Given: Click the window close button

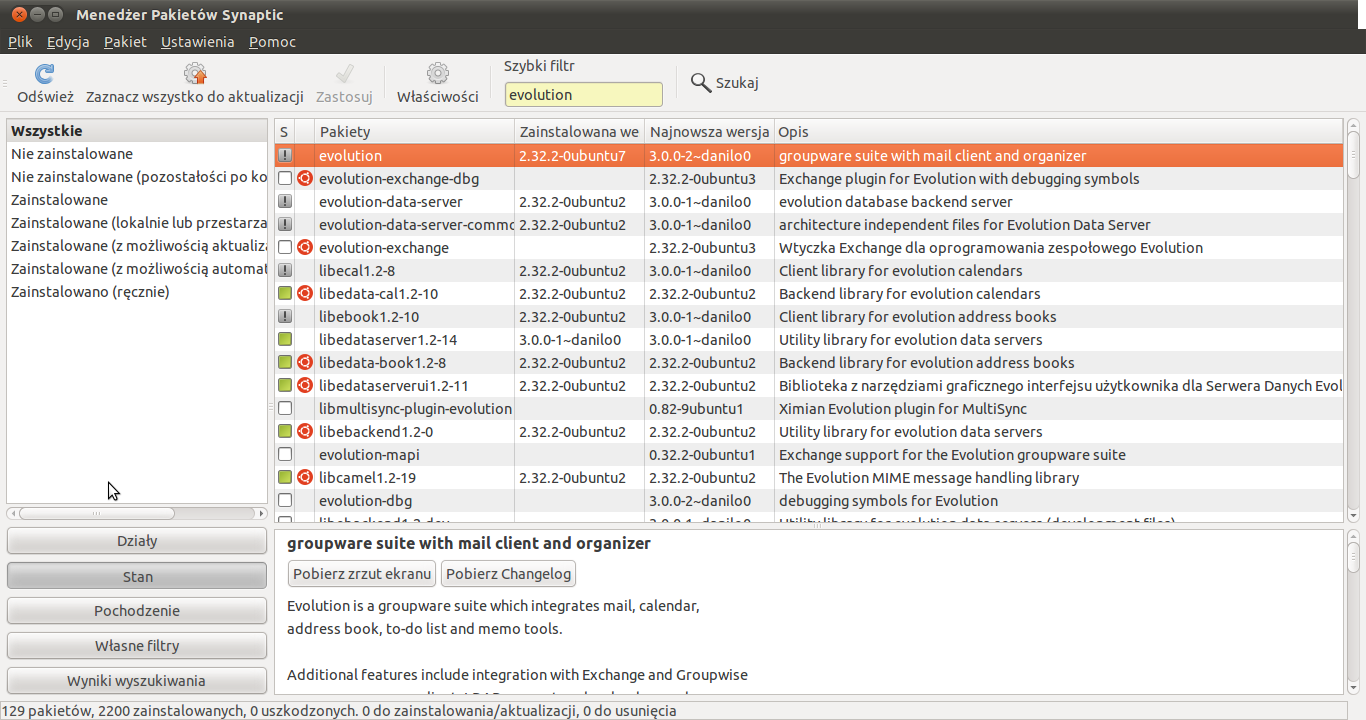Looking at the screenshot, I should (18, 15).
